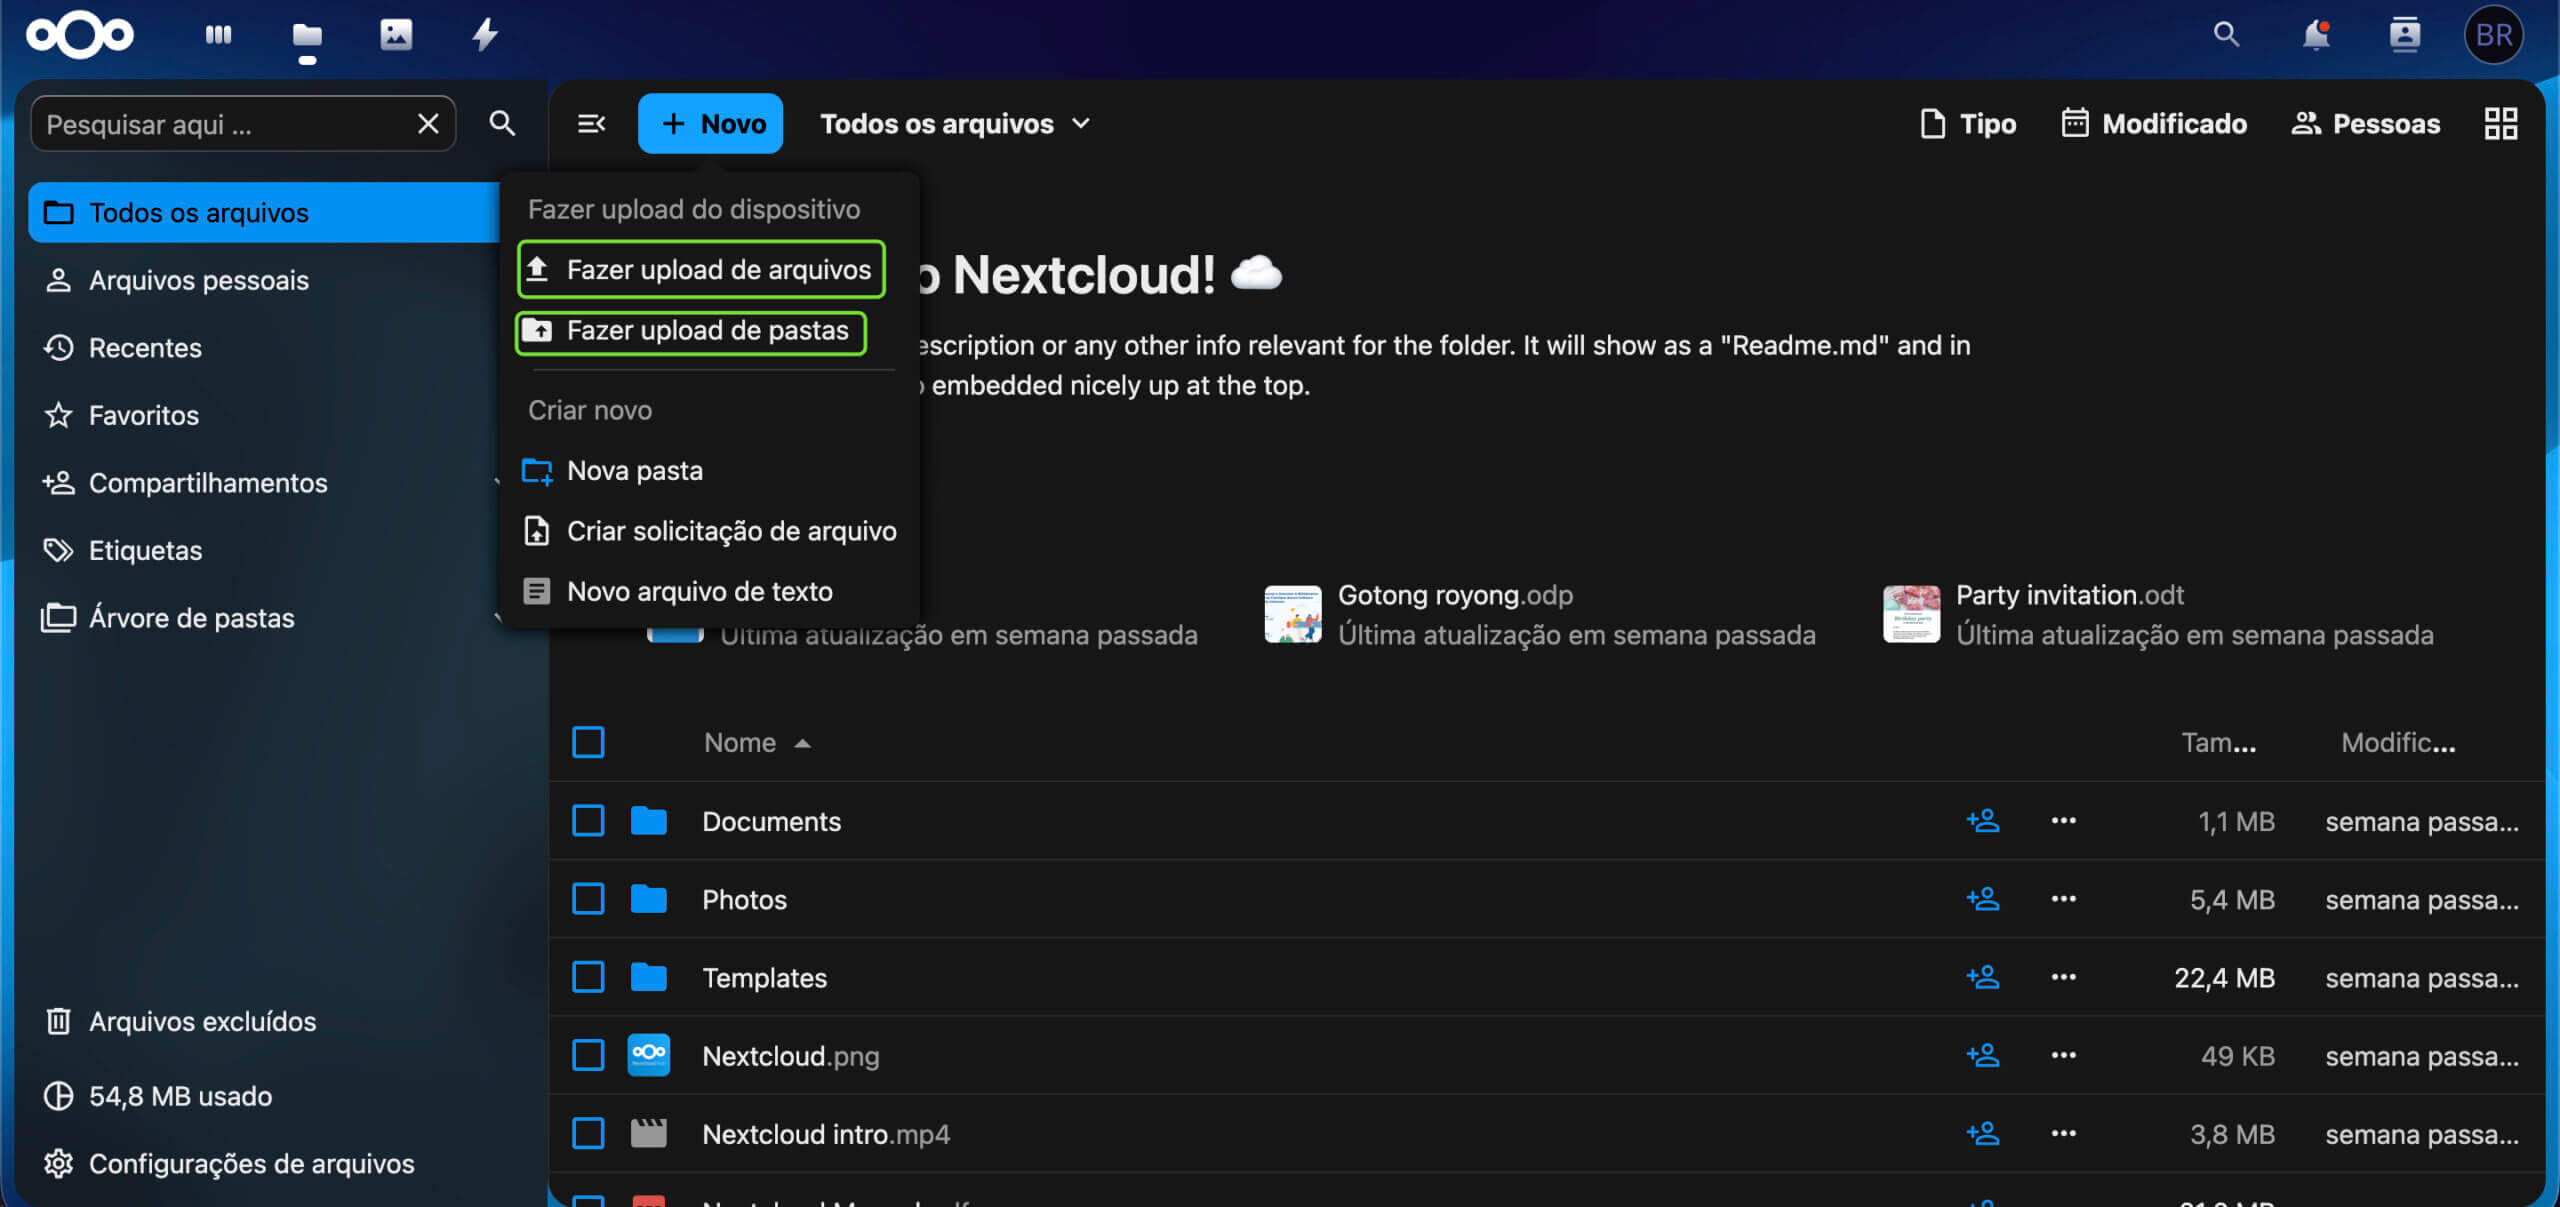Select Criar solicitação de arquivo
The height and width of the screenshot is (1207, 2560).
coord(709,531)
